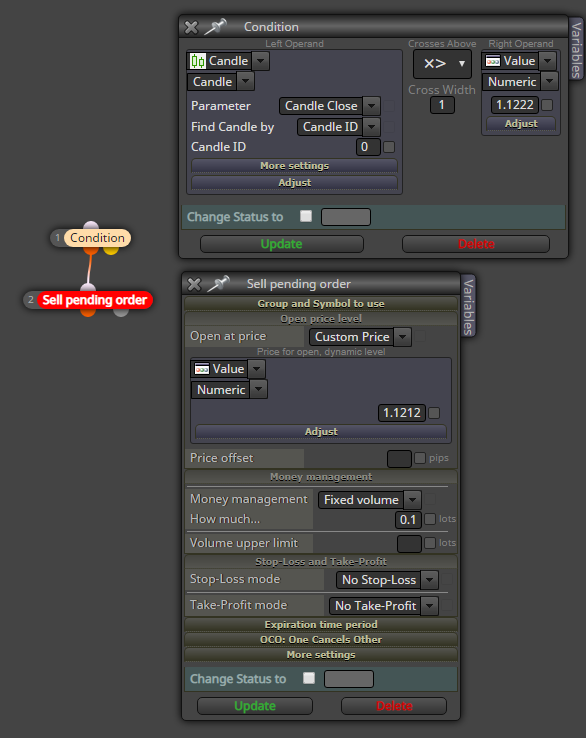Open the Right Operand Numeric dropdown

tap(550, 81)
